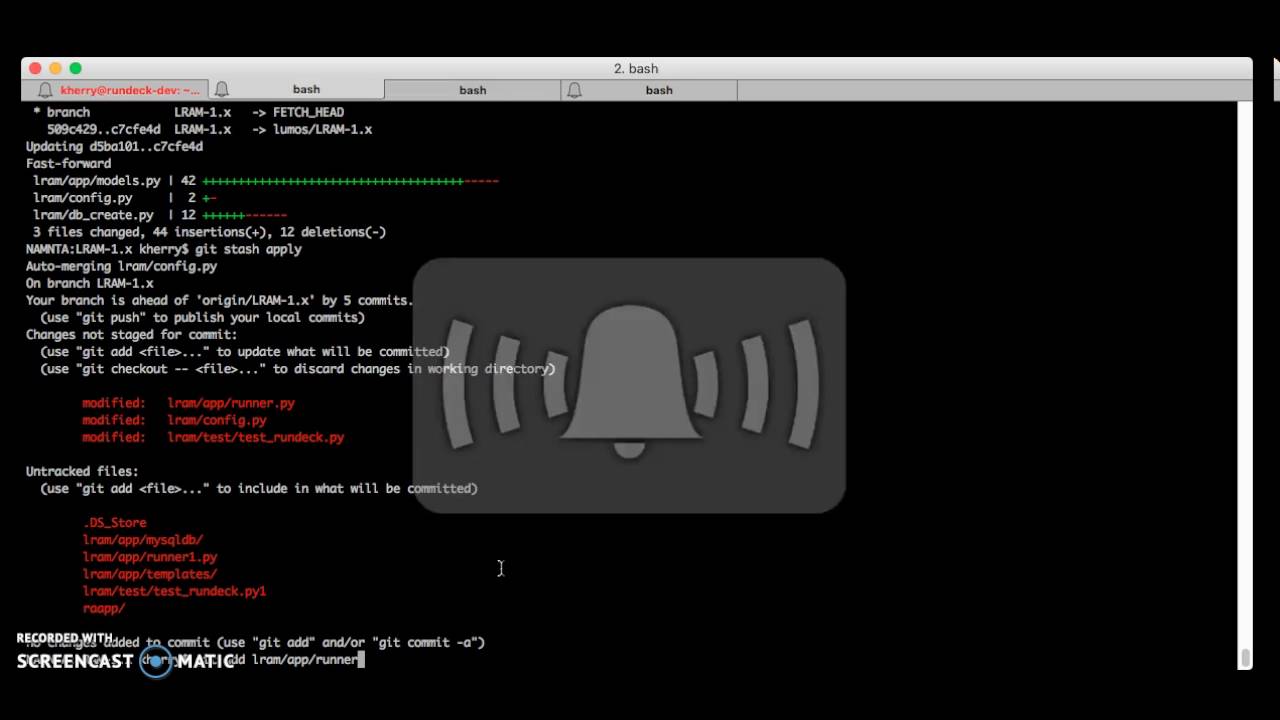
Task: Click 'lram/app/runner.py' modified file line
Action: coord(188,403)
